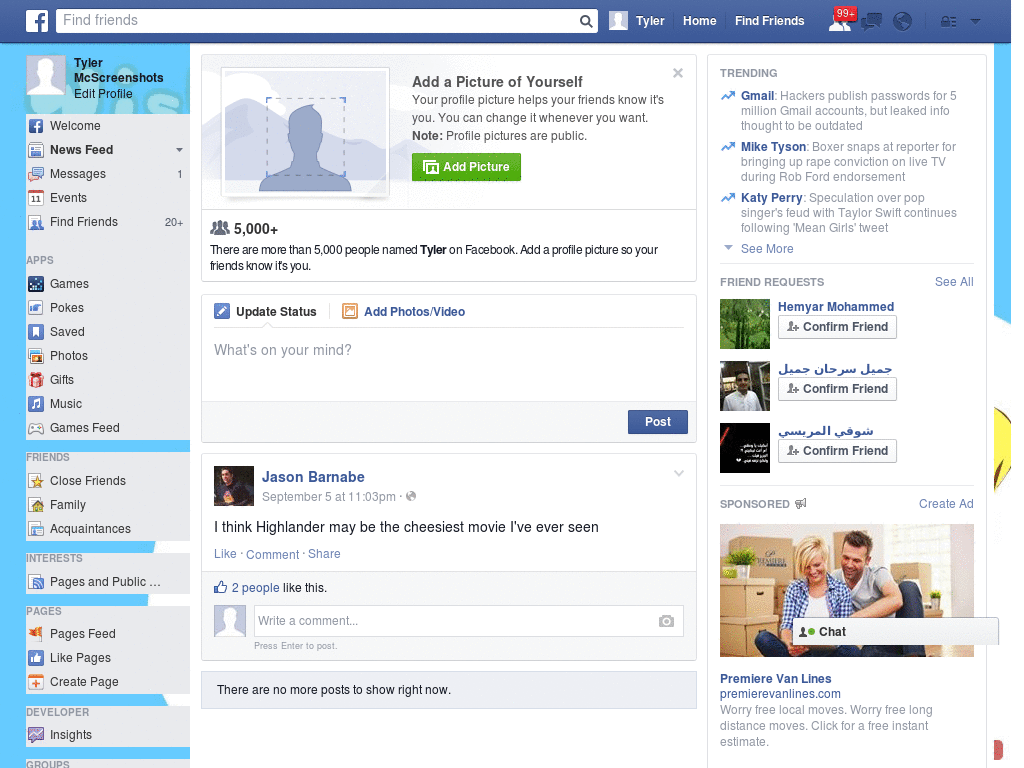Open the Photos app icon
This screenshot has height=768, width=1024.
click(x=36, y=356)
